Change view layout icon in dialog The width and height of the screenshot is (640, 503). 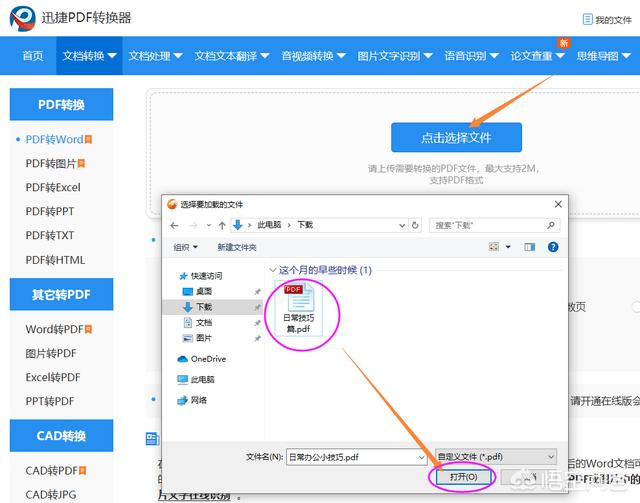[x=493, y=247]
